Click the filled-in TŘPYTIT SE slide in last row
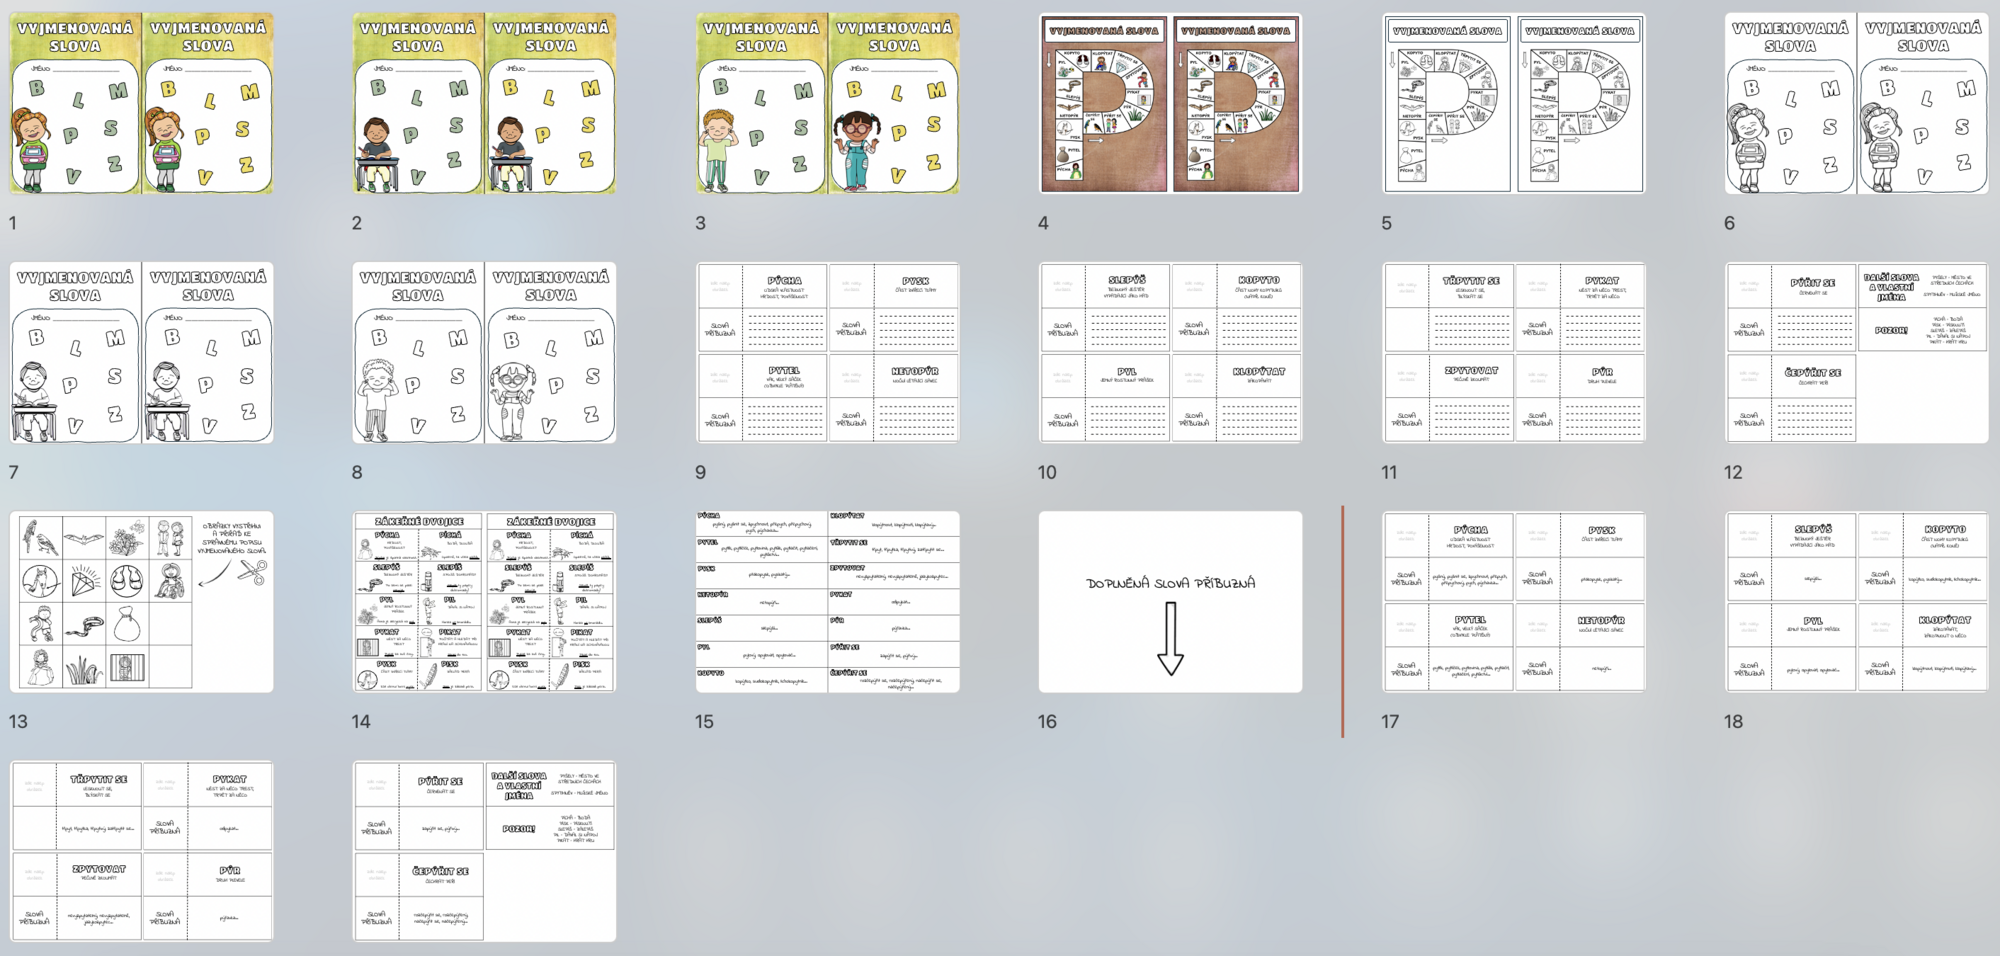Screen dimensions: 2000x956 tap(141, 850)
